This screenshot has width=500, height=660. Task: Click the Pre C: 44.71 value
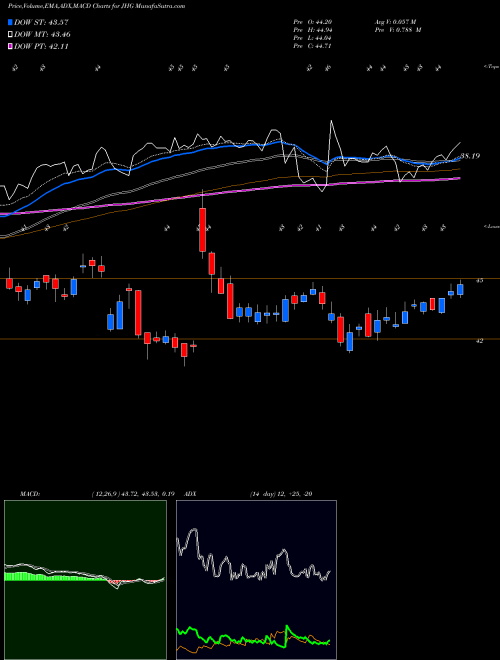(x=314, y=46)
